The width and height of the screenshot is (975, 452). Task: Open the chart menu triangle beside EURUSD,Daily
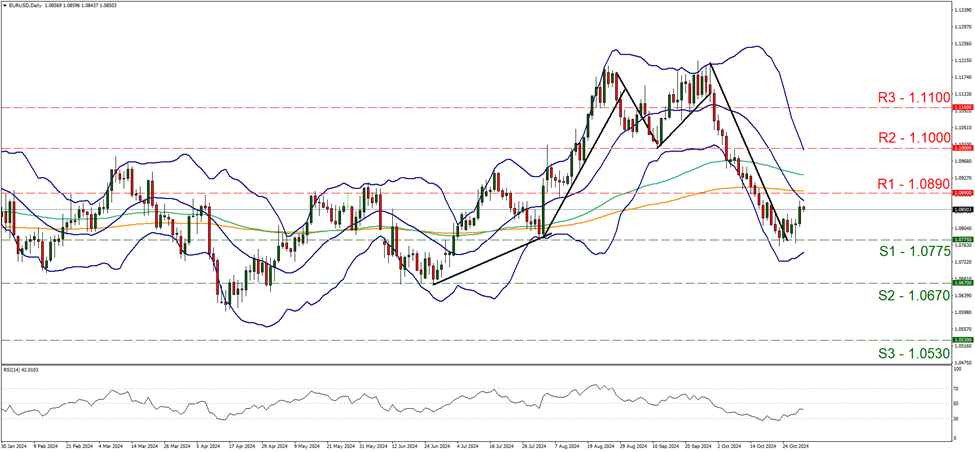pyautogui.click(x=5, y=5)
